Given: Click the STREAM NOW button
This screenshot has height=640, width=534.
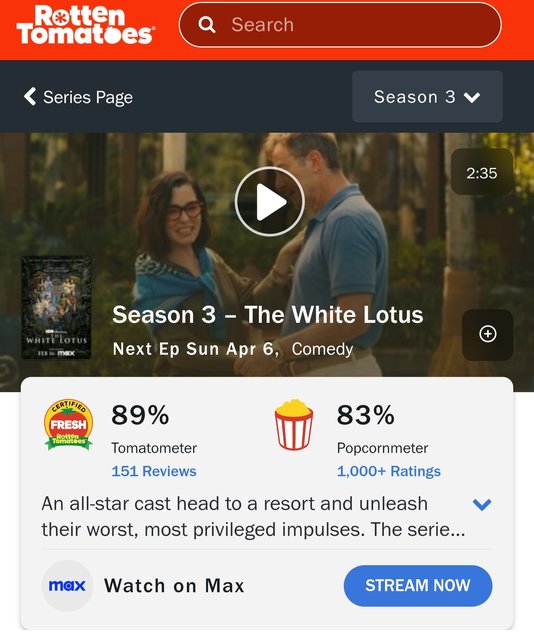Looking at the screenshot, I should [x=418, y=586].
